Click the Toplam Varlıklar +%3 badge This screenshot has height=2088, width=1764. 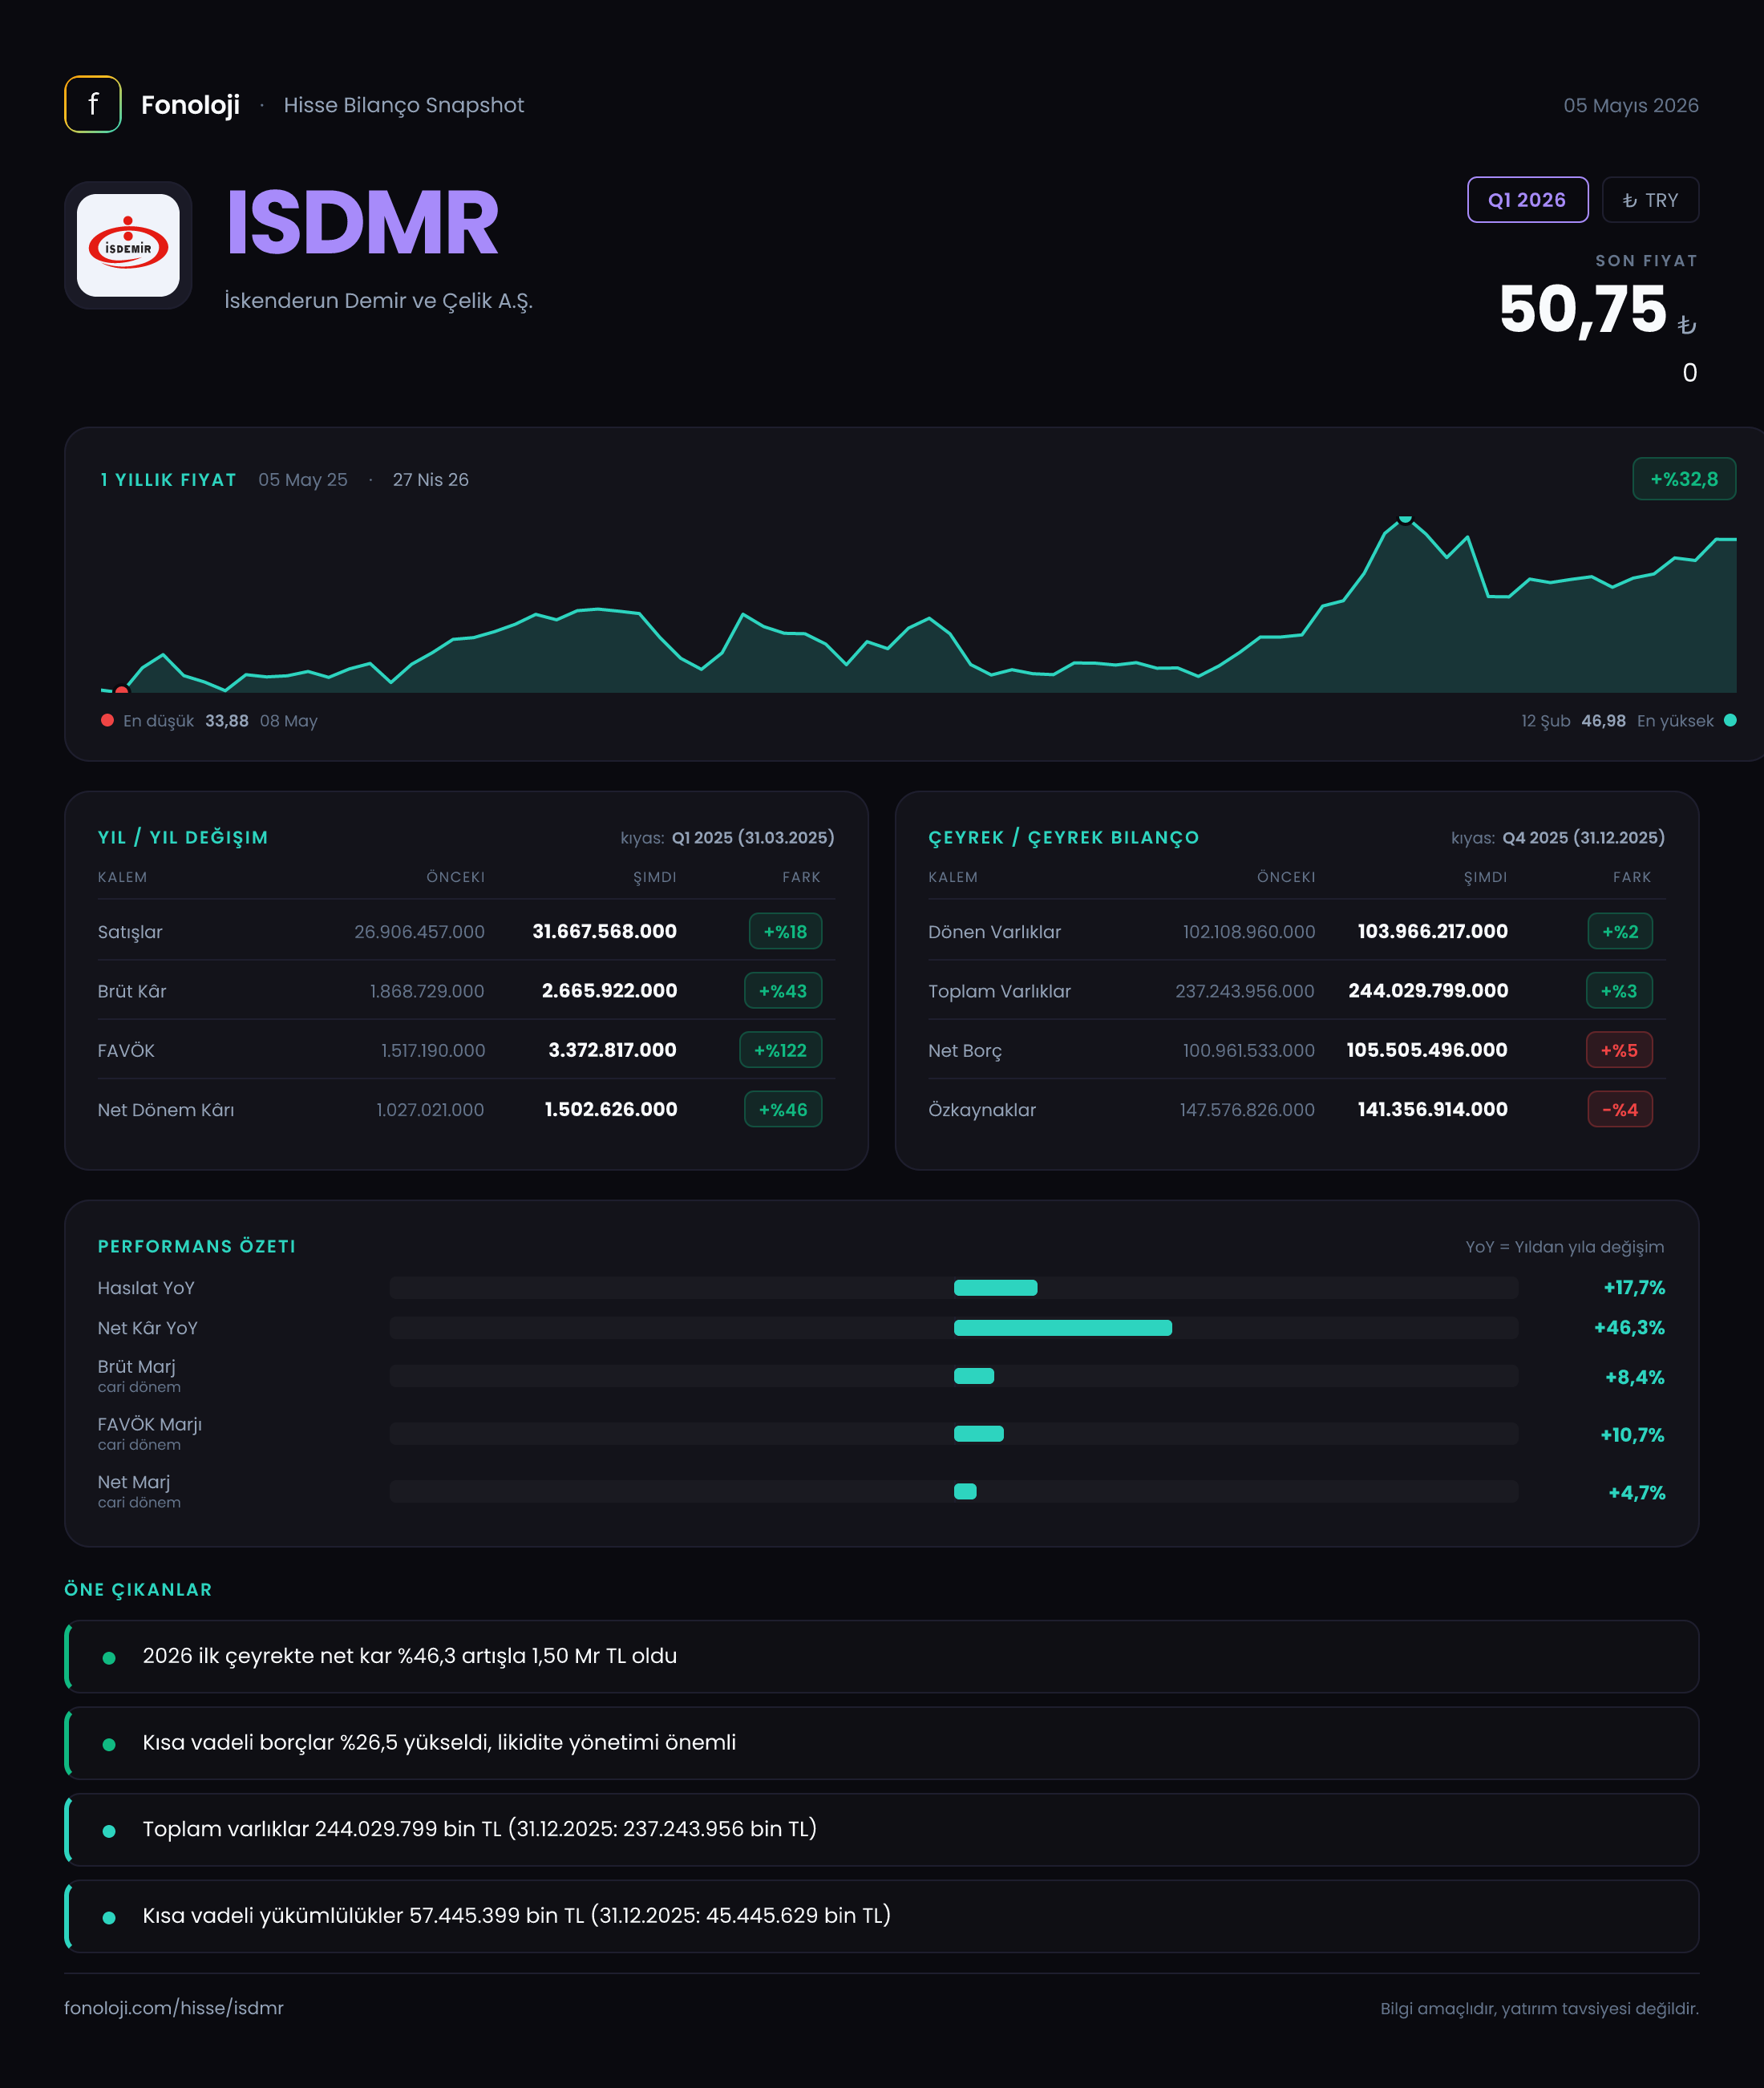pyautogui.click(x=1619, y=990)
